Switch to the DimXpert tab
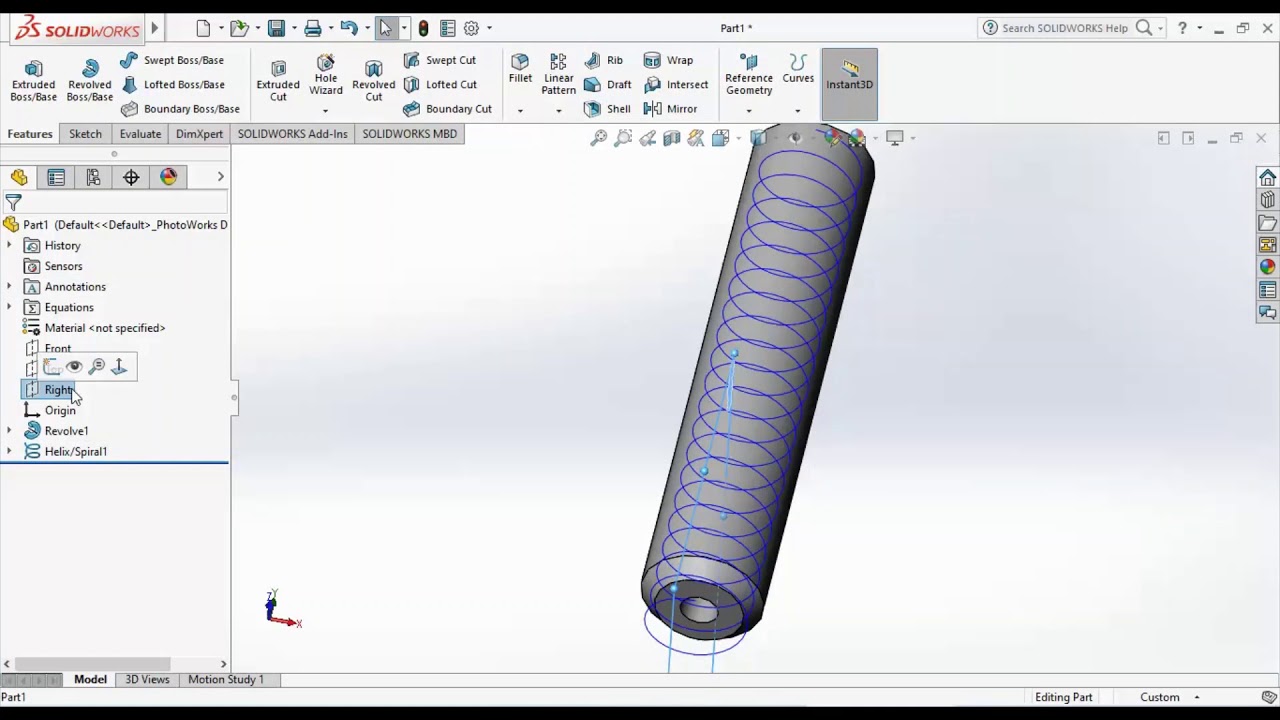The width and height of the screenshot is (1280, 720). coord(199,134)
